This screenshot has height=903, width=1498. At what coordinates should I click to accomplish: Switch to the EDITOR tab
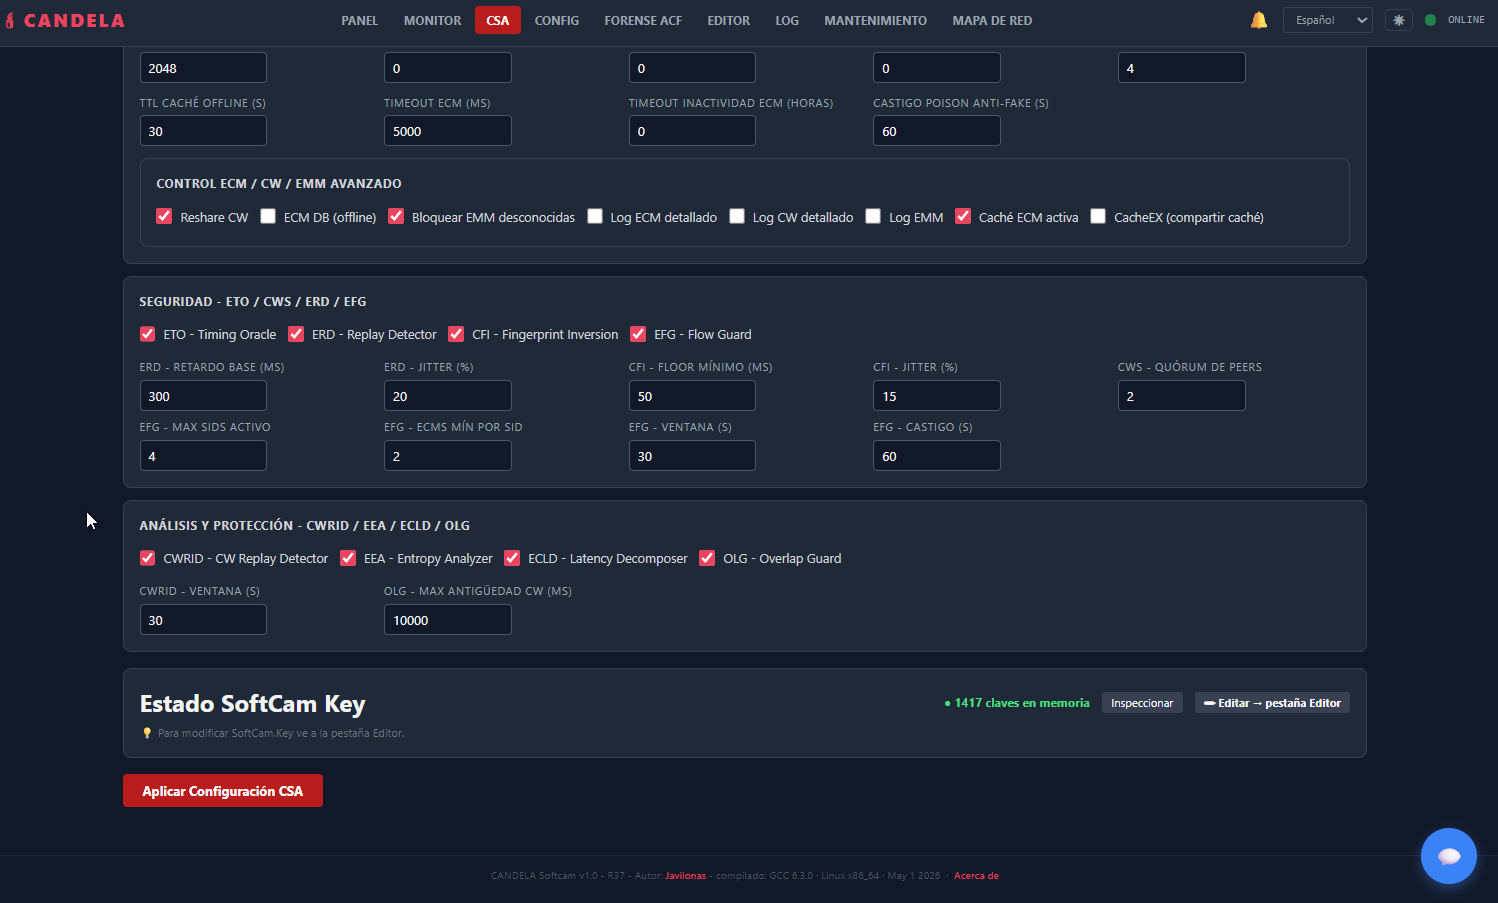[729, 20]
